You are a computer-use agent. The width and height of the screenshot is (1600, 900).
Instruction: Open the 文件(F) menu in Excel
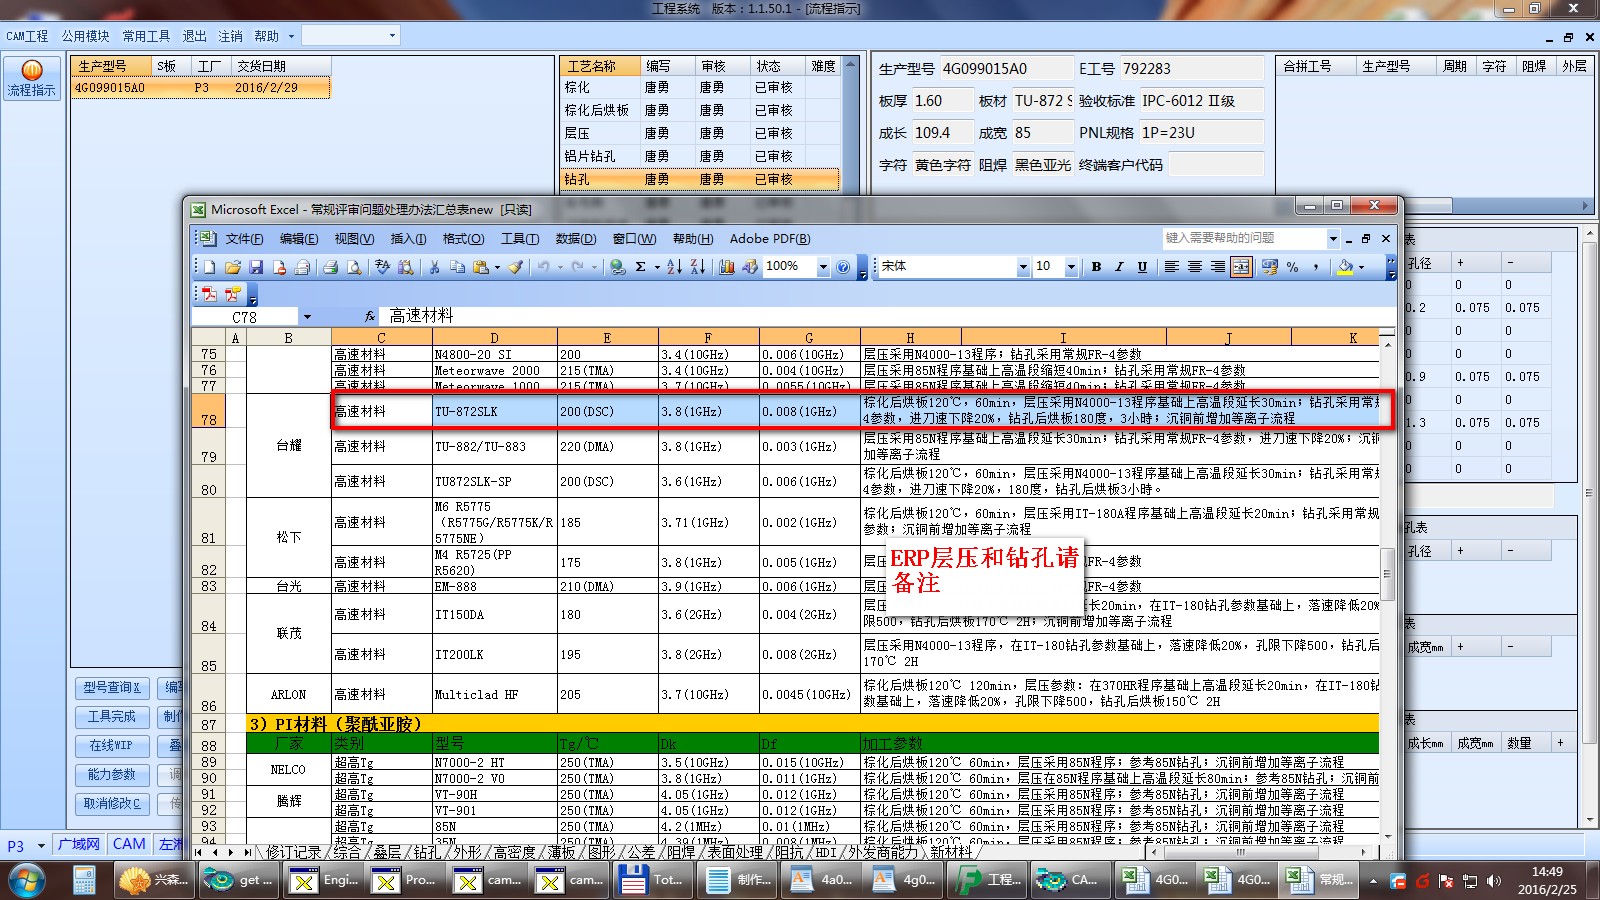[x=244, y=239]
